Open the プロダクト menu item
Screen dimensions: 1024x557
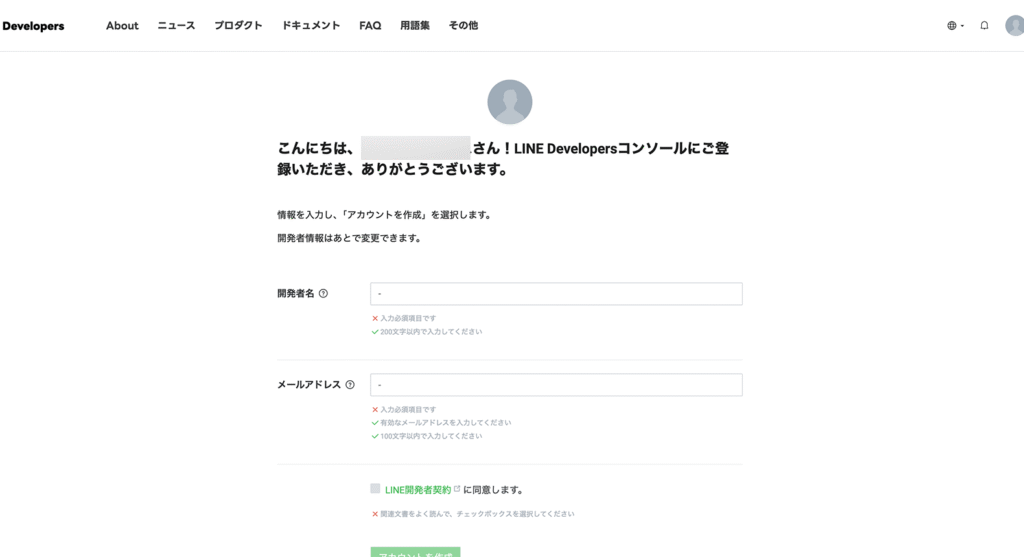[x=238, y=25]
